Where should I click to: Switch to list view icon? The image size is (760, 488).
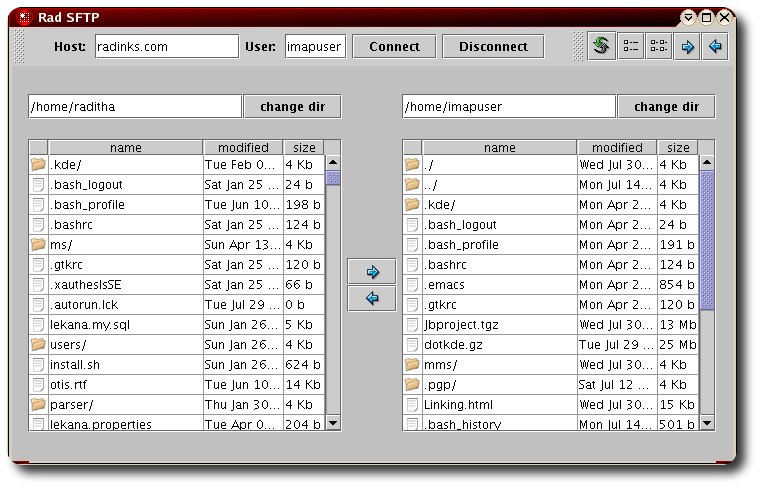pyautogui.click(x=630, y=47)
